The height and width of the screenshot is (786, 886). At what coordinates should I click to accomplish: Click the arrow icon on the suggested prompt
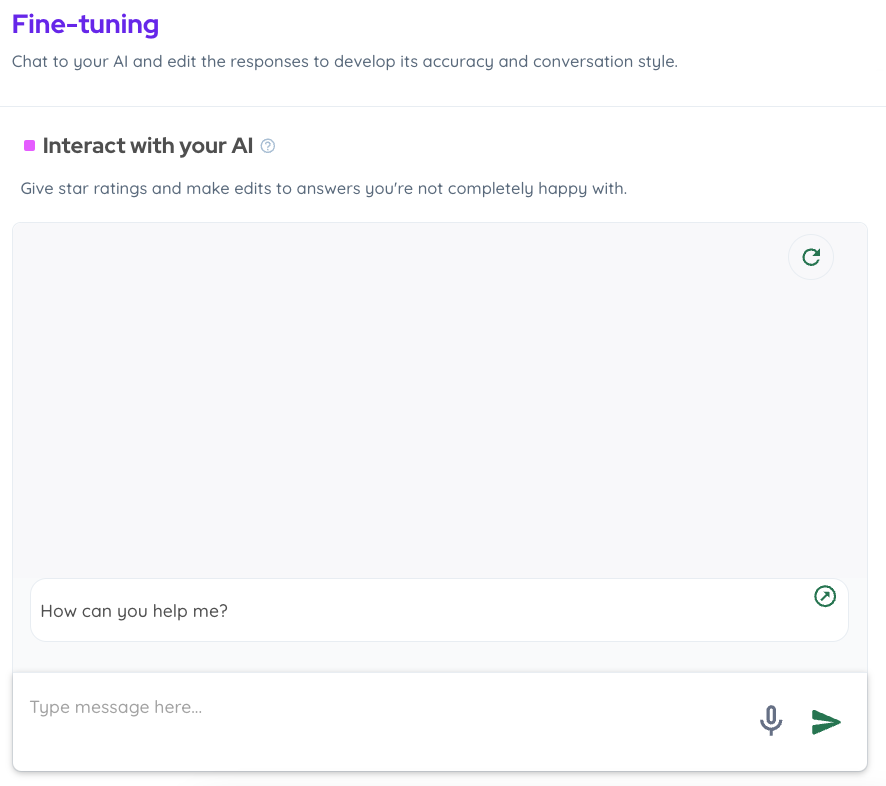[x=824, y=596]
